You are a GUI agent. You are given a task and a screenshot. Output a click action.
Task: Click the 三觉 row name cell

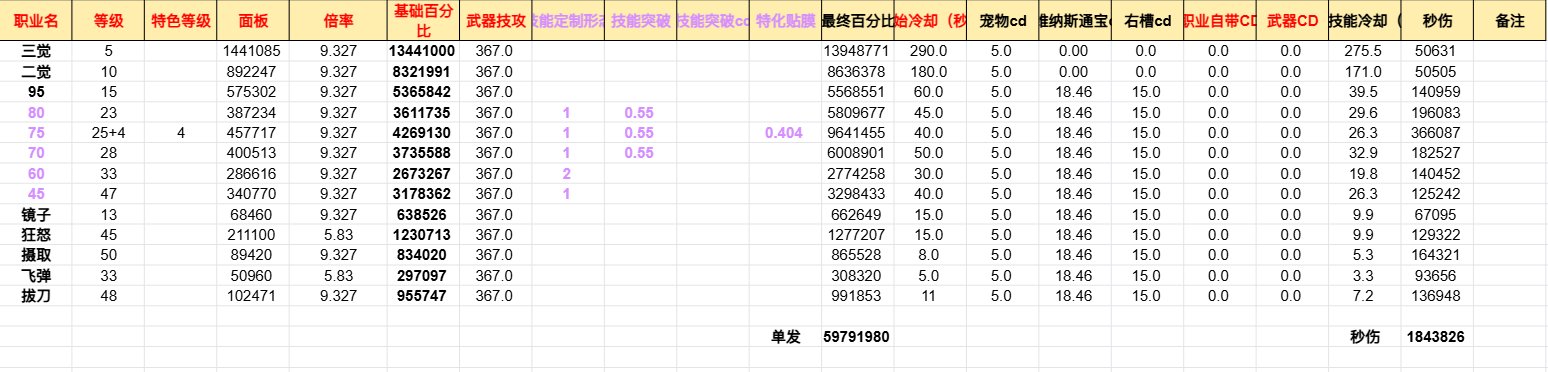[36, 50]
